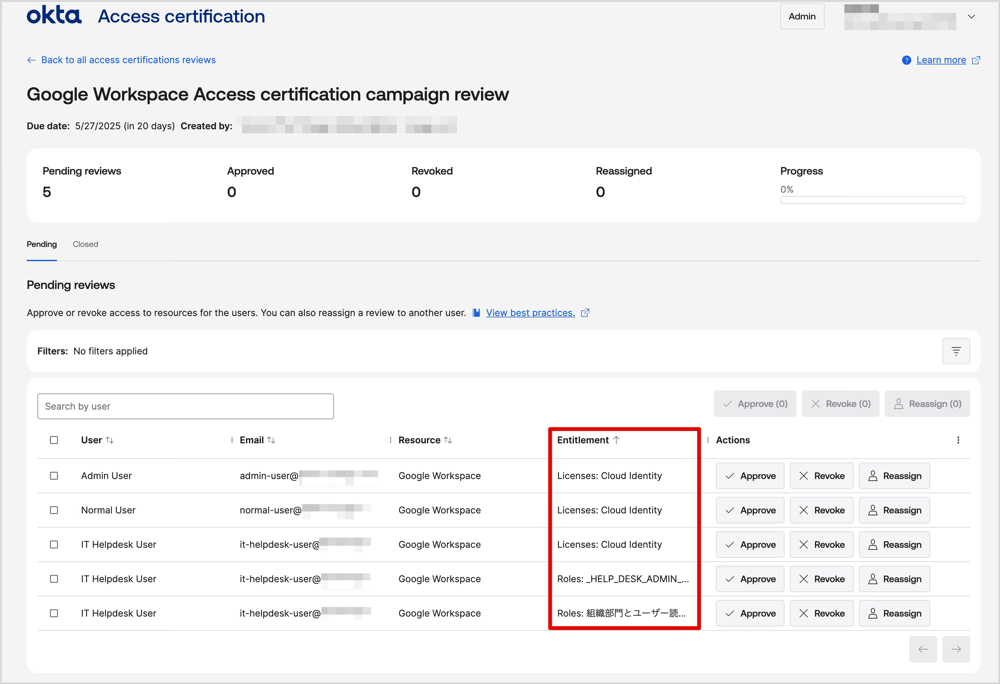Click the Access certification header title
The height and width of the screenshot is (684, 1000).
click(181, 16)
